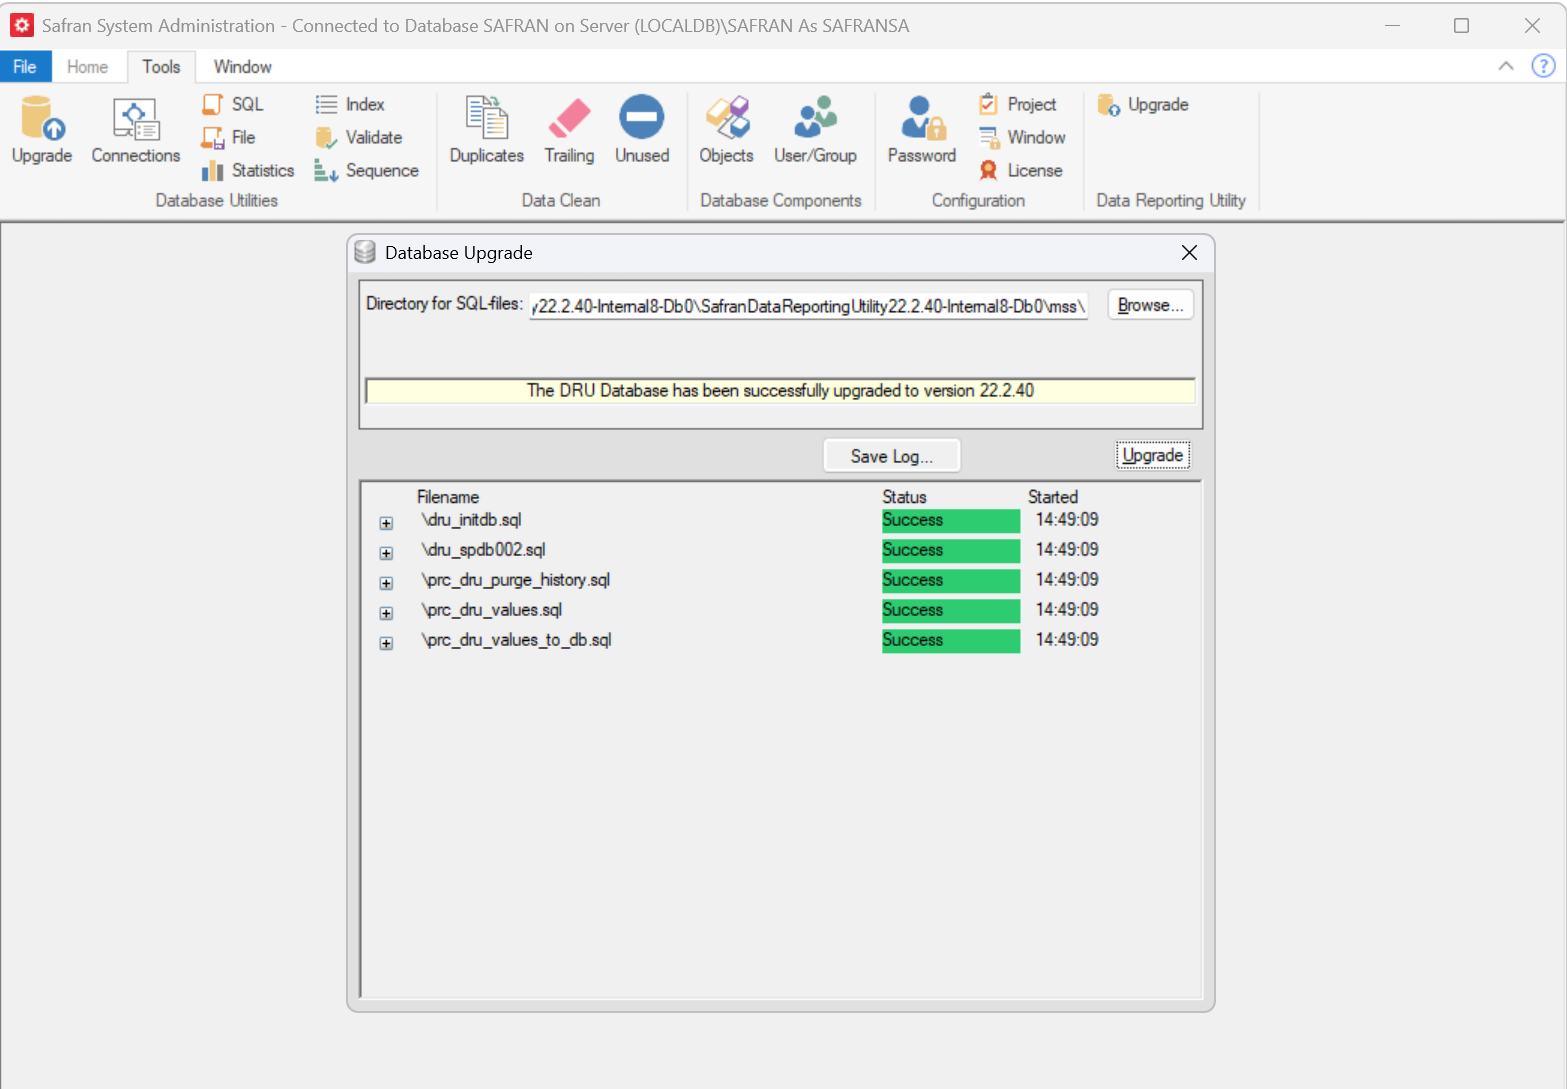Click Success status of \dru_initdb.sql

[950, 520]
